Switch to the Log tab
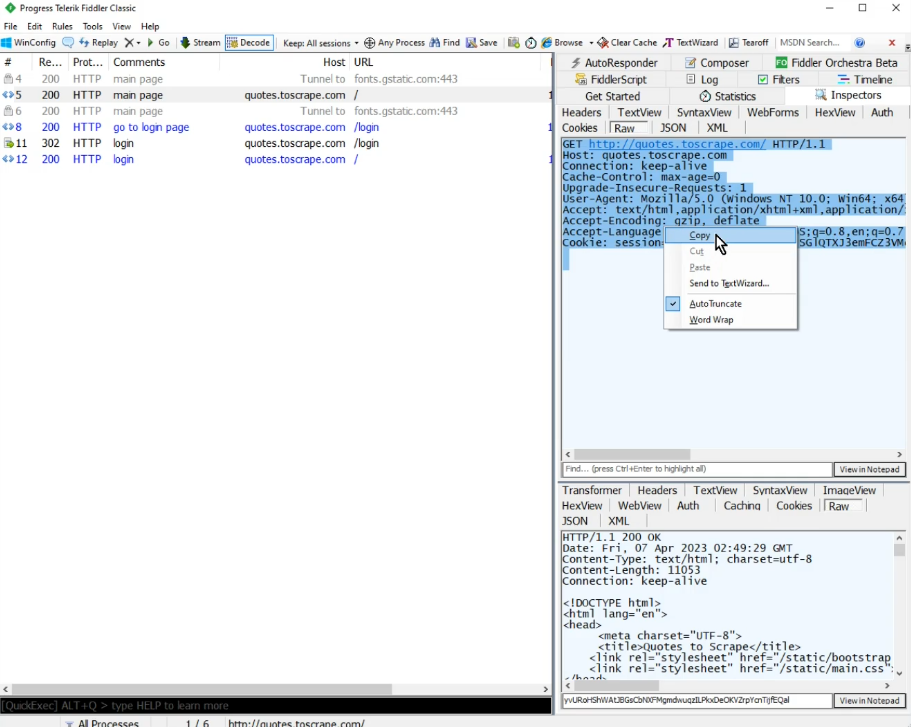 tap(701, 80)
